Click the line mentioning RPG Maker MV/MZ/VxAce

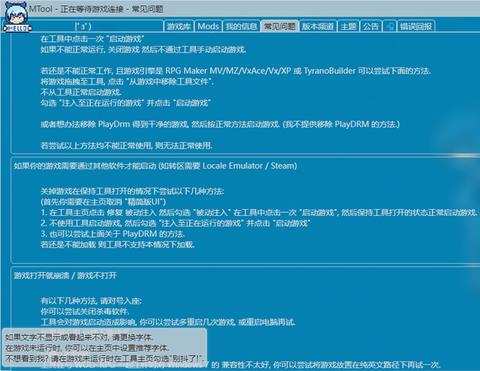[x=236, y=71]
